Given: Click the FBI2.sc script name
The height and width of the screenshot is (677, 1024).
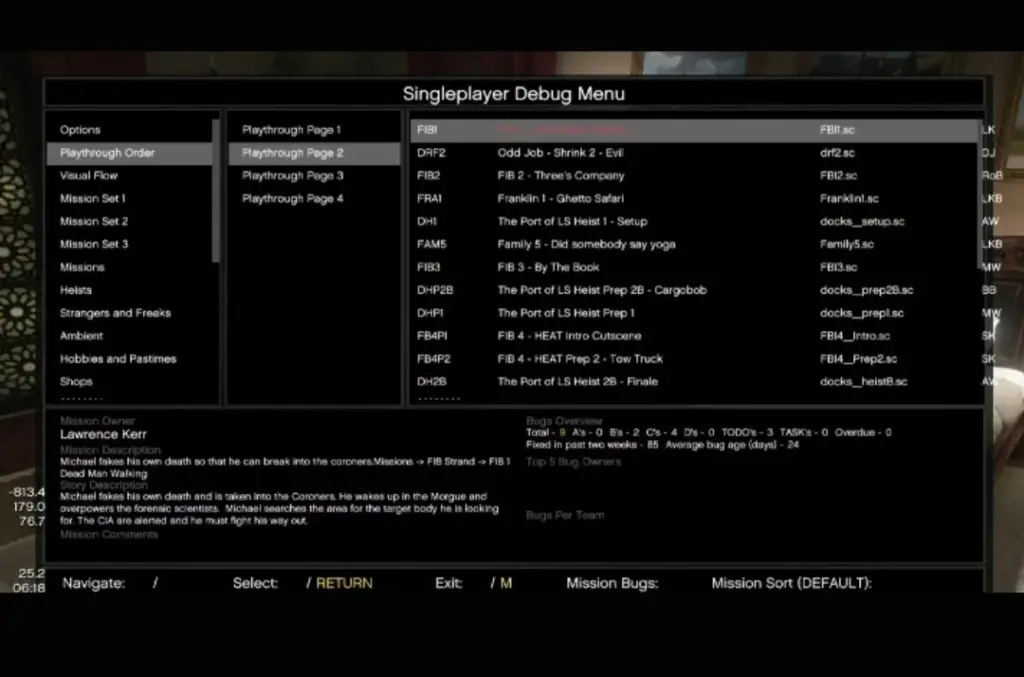Looking at the screenshot, I should pos(839,176).
